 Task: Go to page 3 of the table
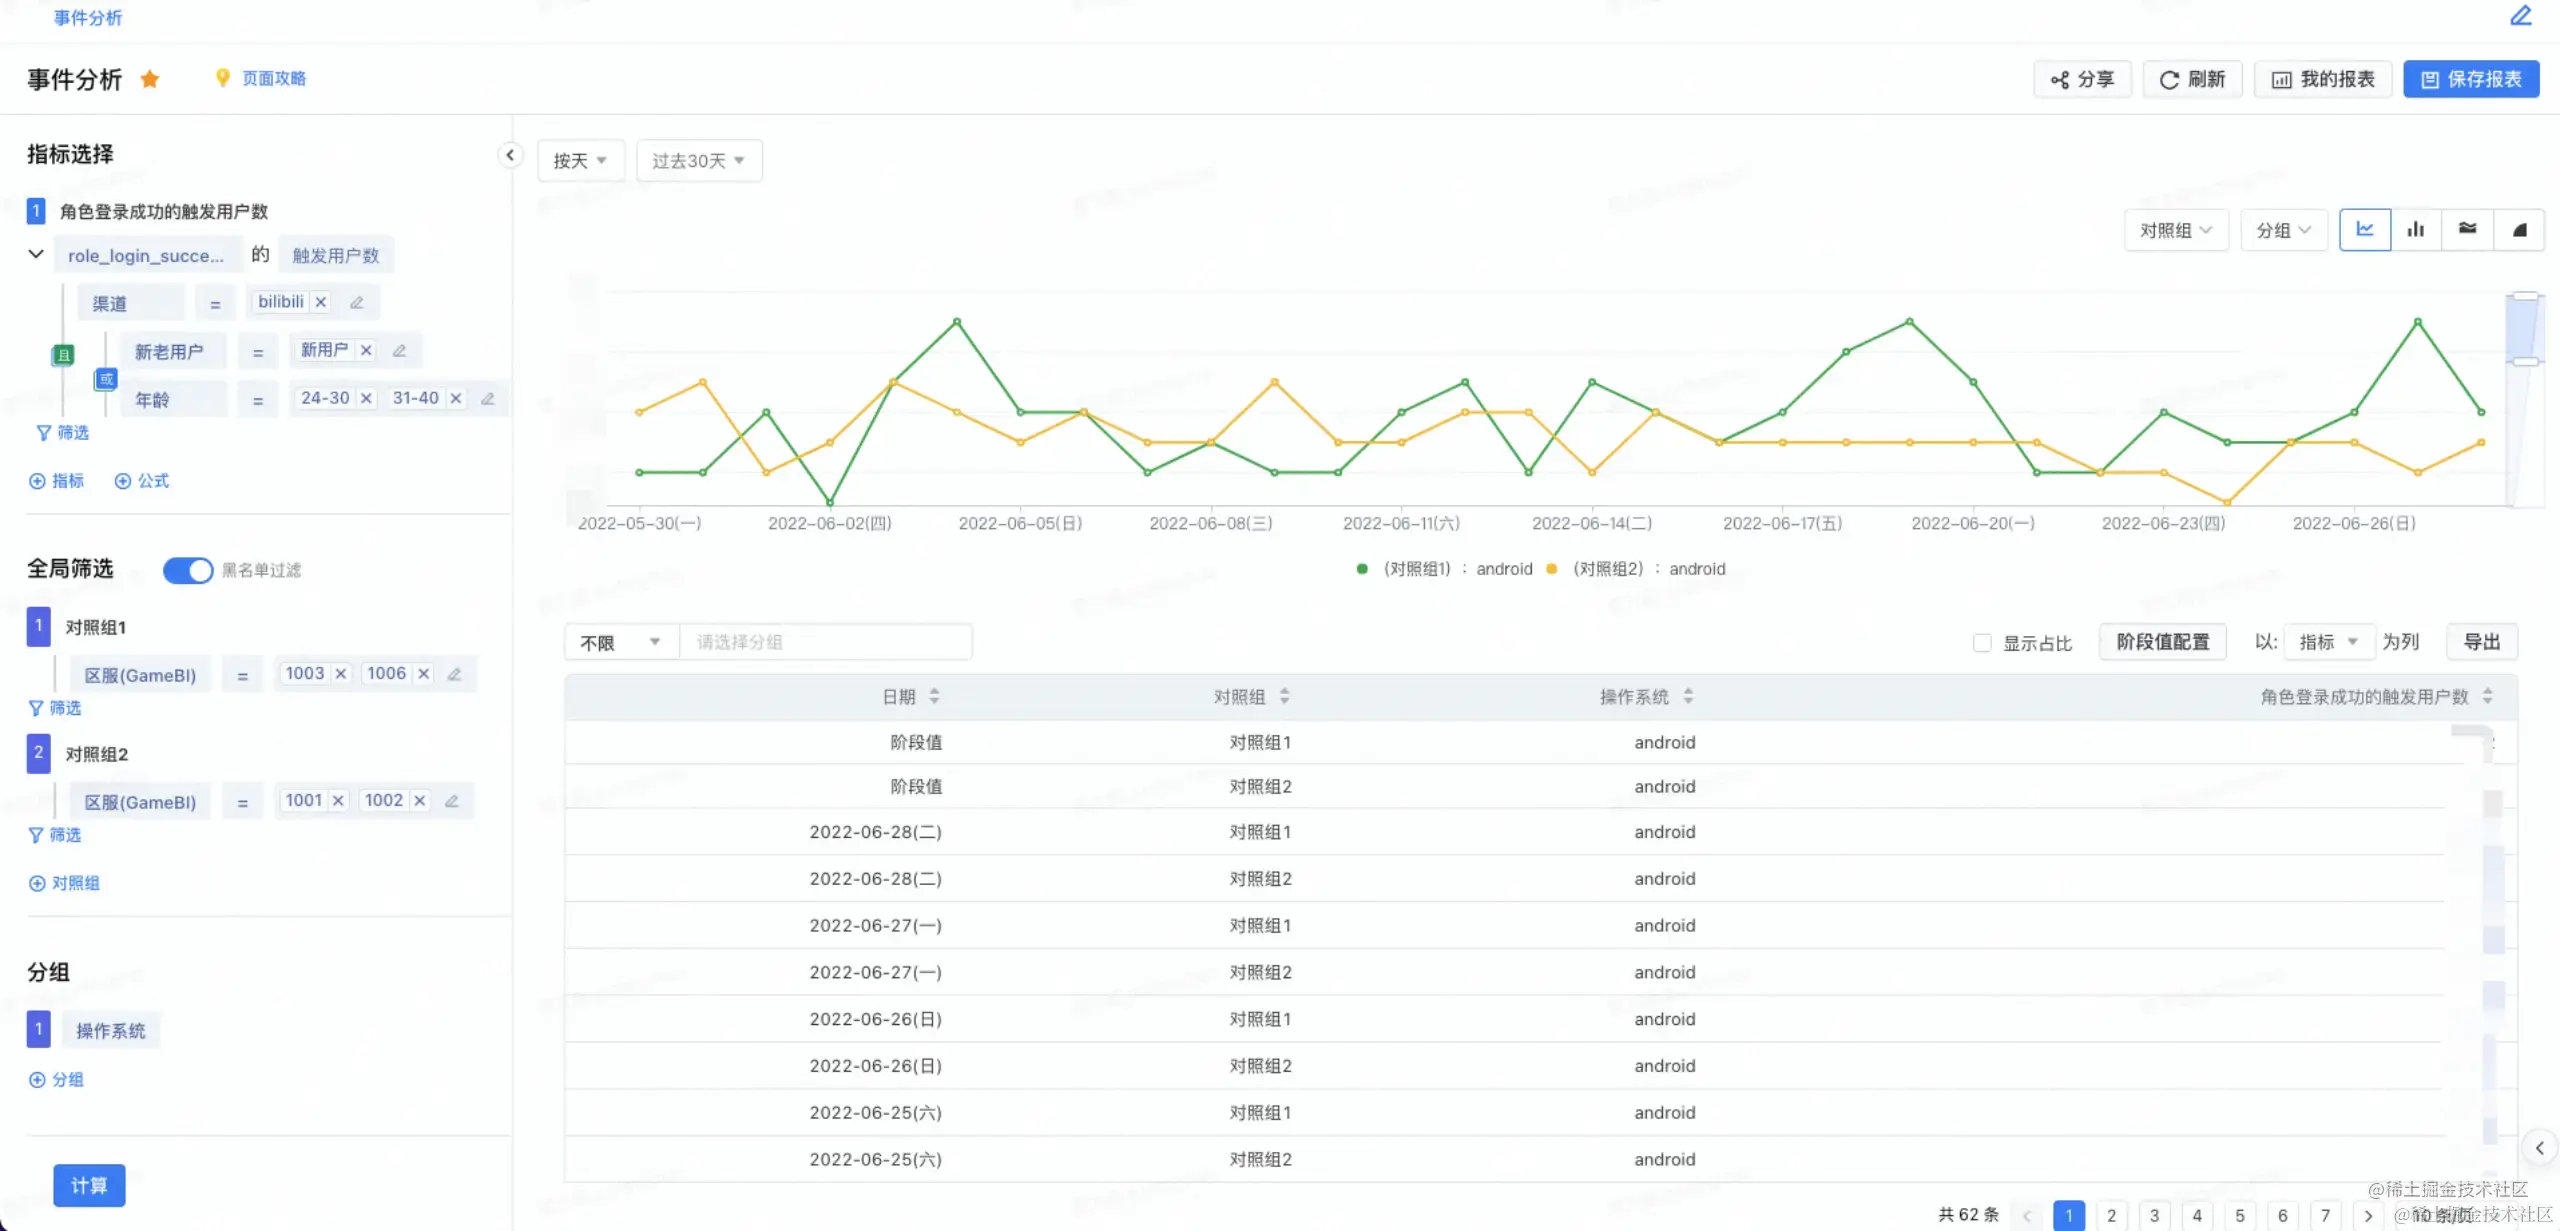pyautogui.click(x=2154, y=1215)
